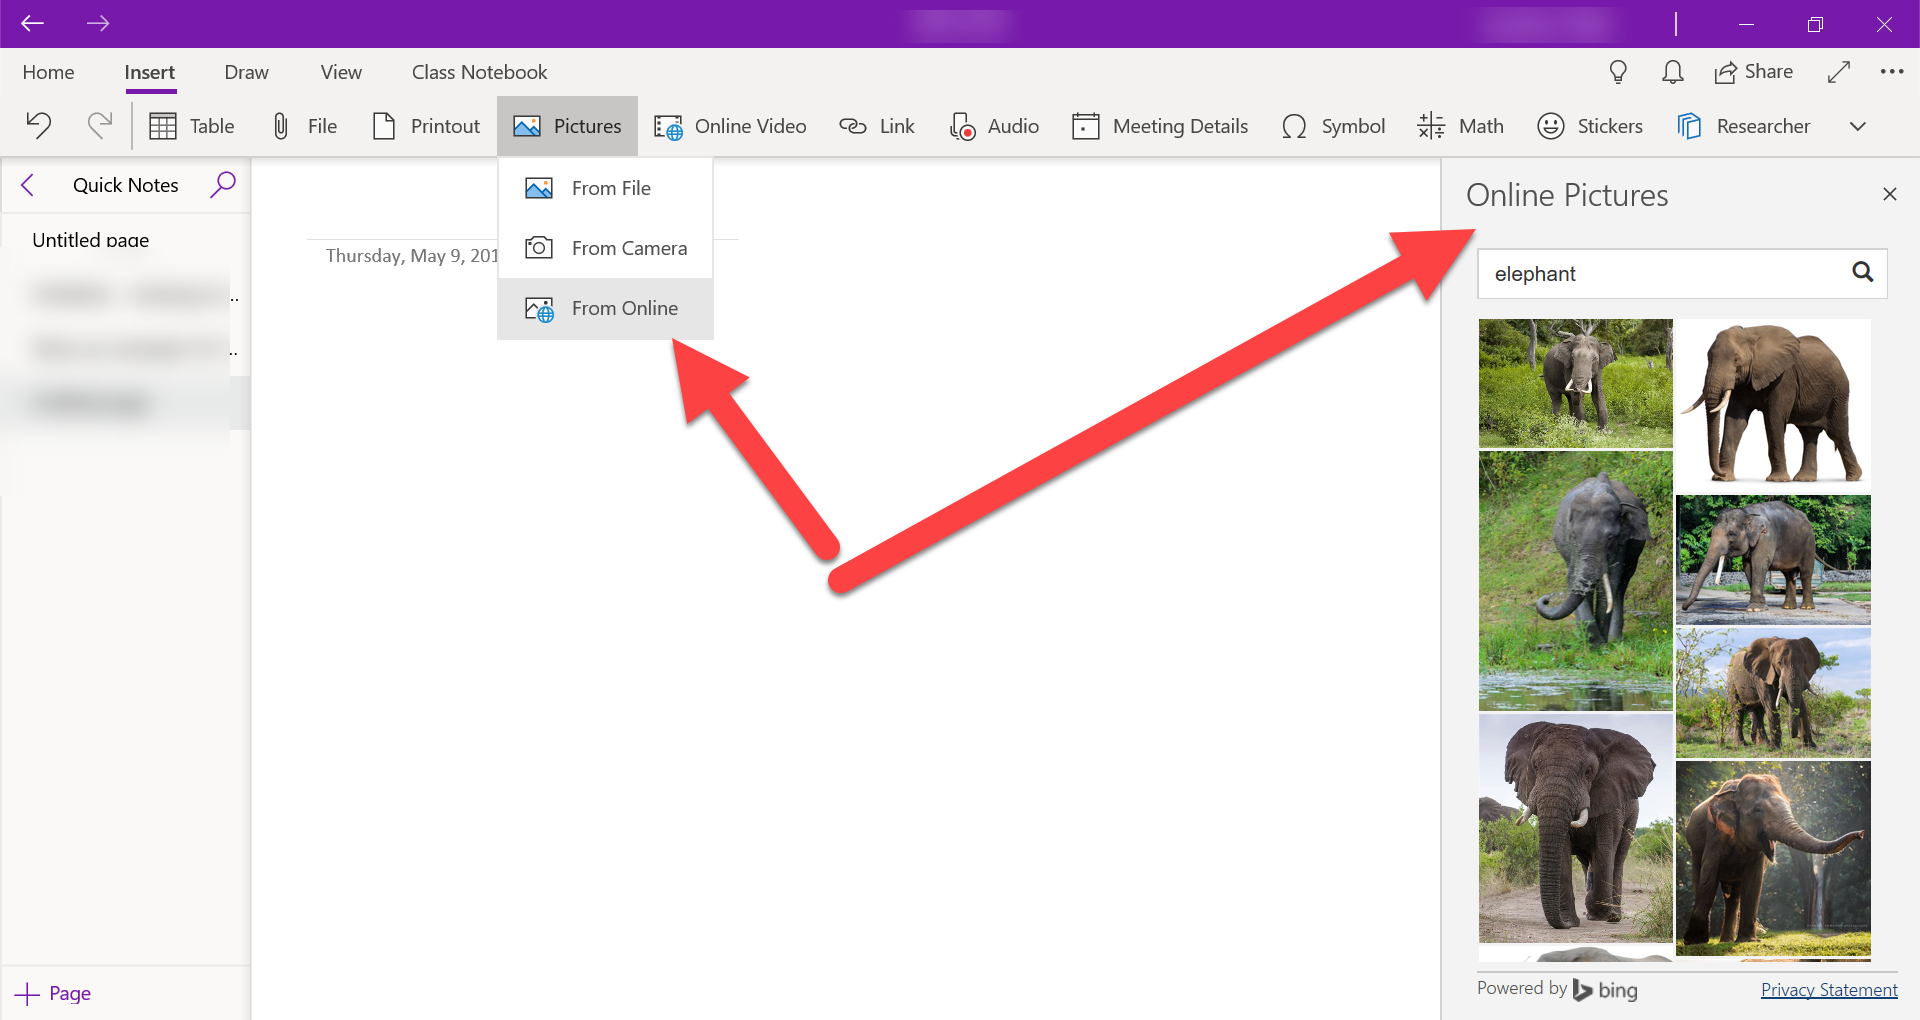
Task: Open notifications bell
Action: [x=1672, y=72]
